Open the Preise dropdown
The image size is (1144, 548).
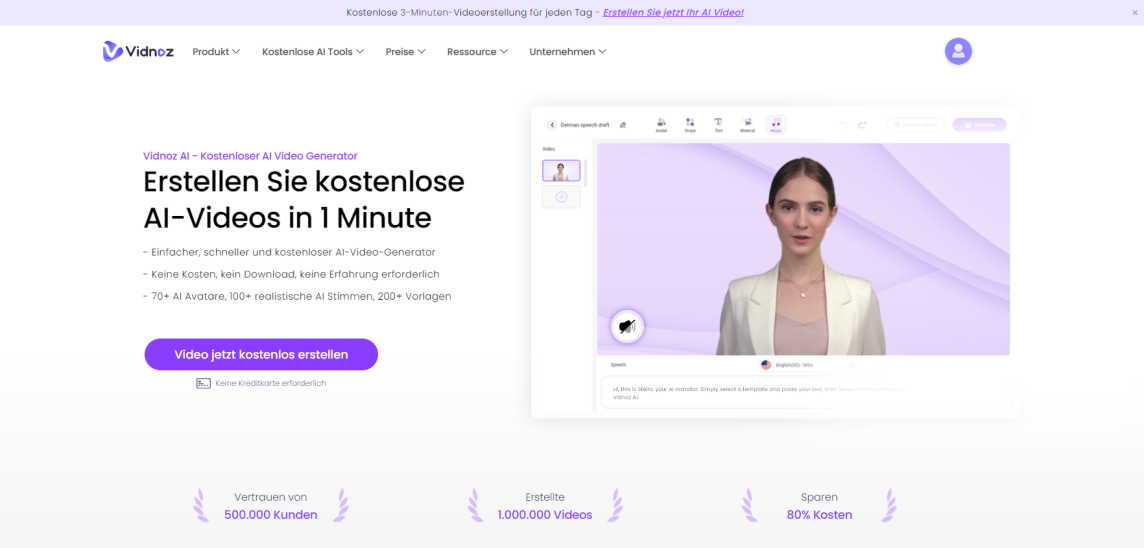click(x=405, y=52)
